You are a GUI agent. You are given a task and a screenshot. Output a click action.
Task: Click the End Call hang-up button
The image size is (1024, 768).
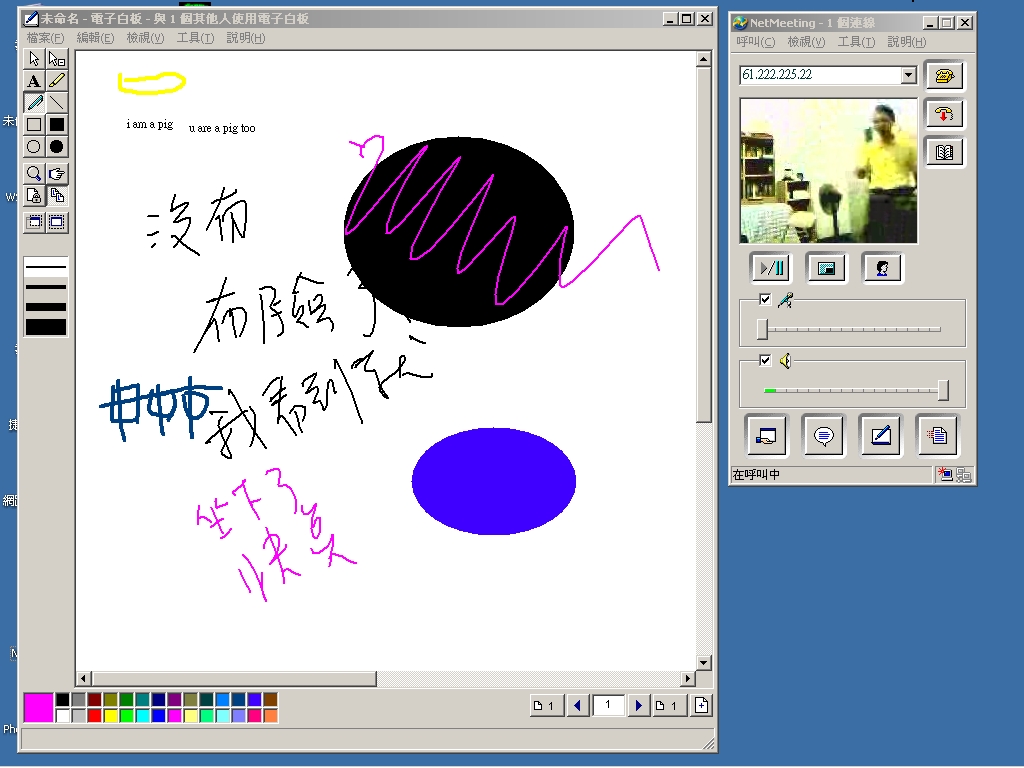coord(943,114)
